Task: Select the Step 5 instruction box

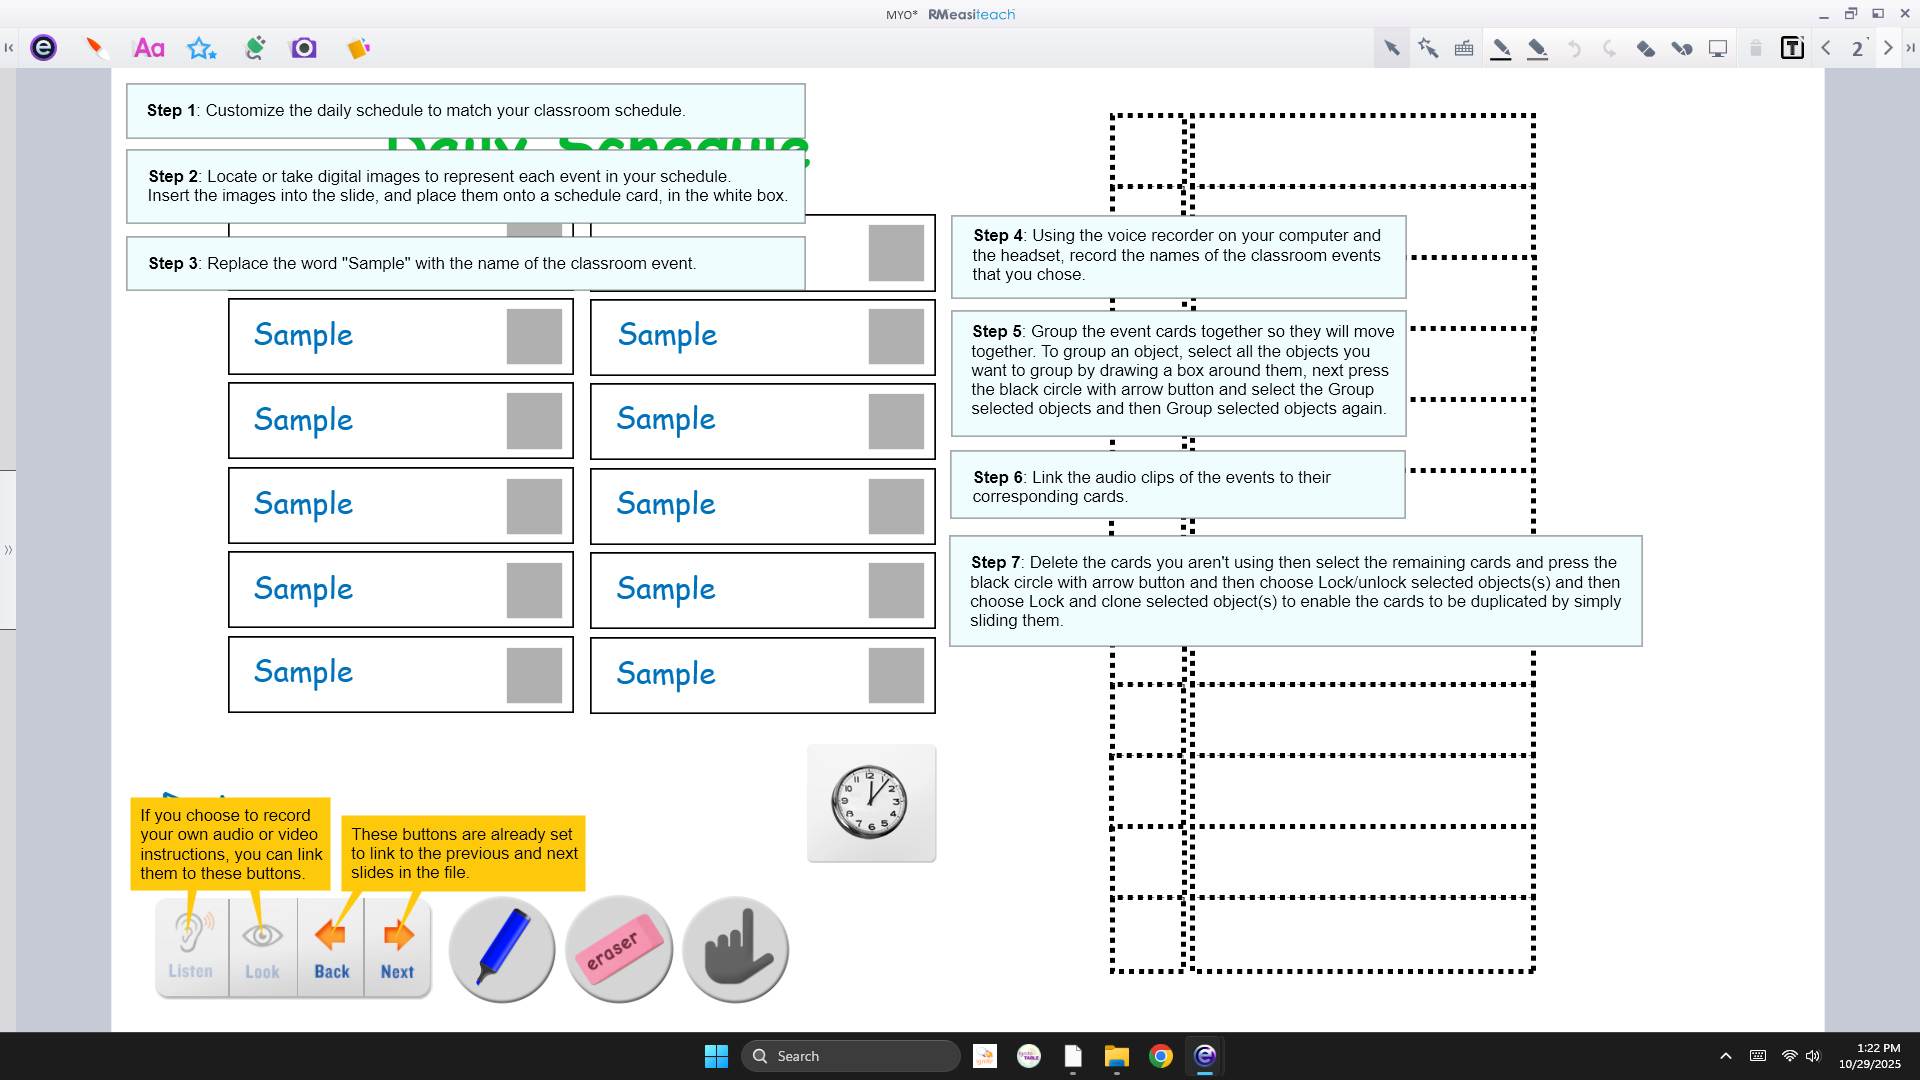Action: click(1178, 373)
